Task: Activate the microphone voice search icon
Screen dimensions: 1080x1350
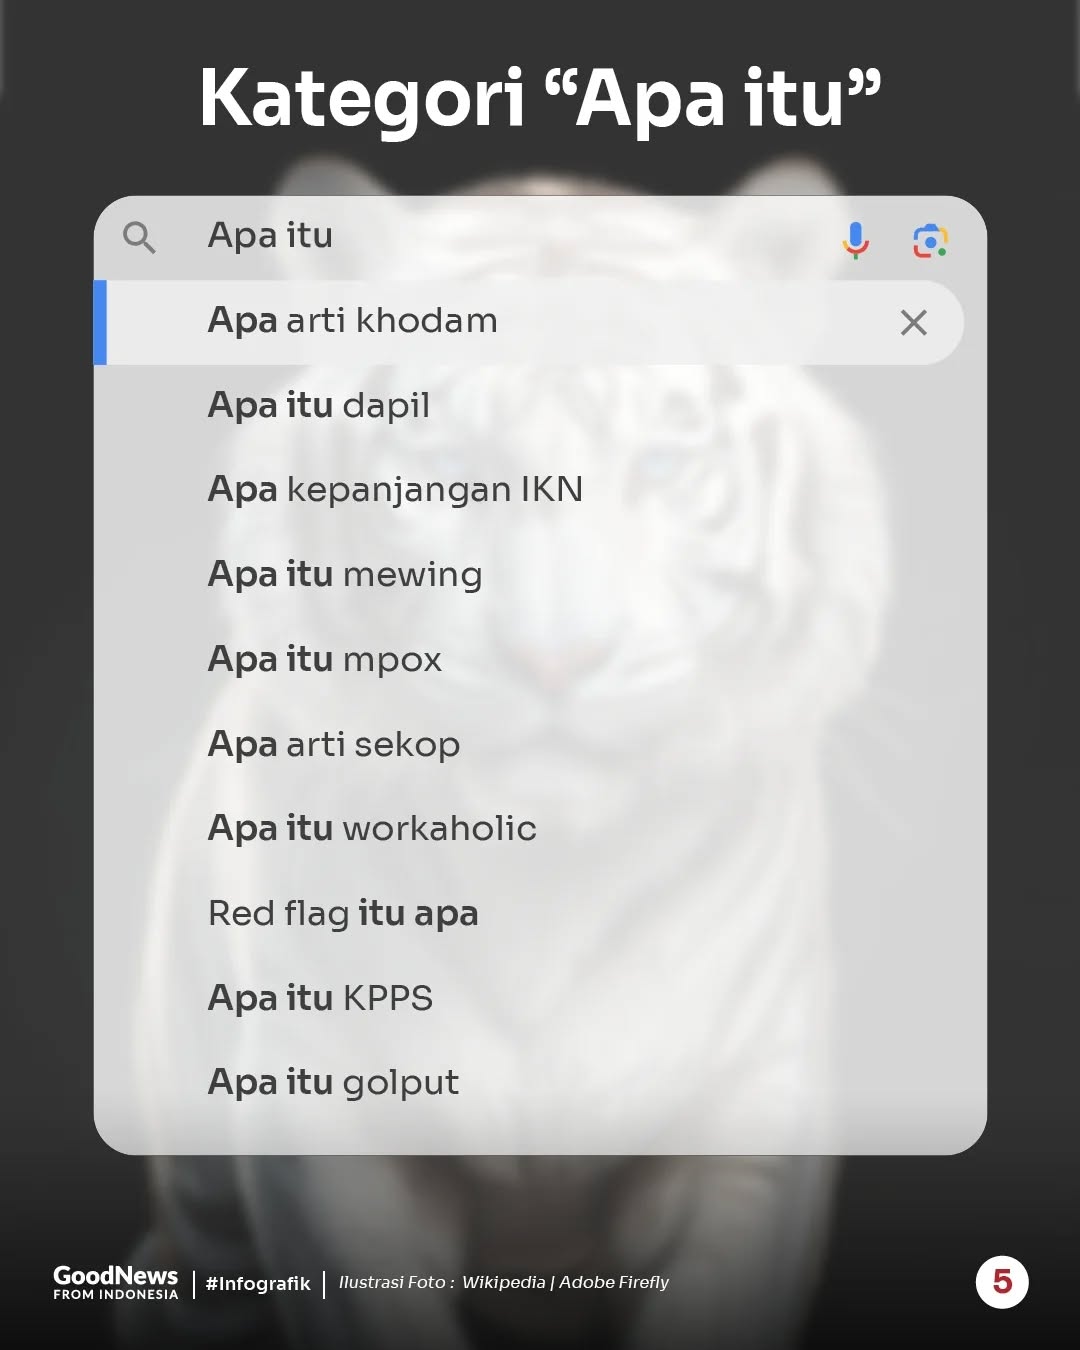Action: click(x=855, y=240)
